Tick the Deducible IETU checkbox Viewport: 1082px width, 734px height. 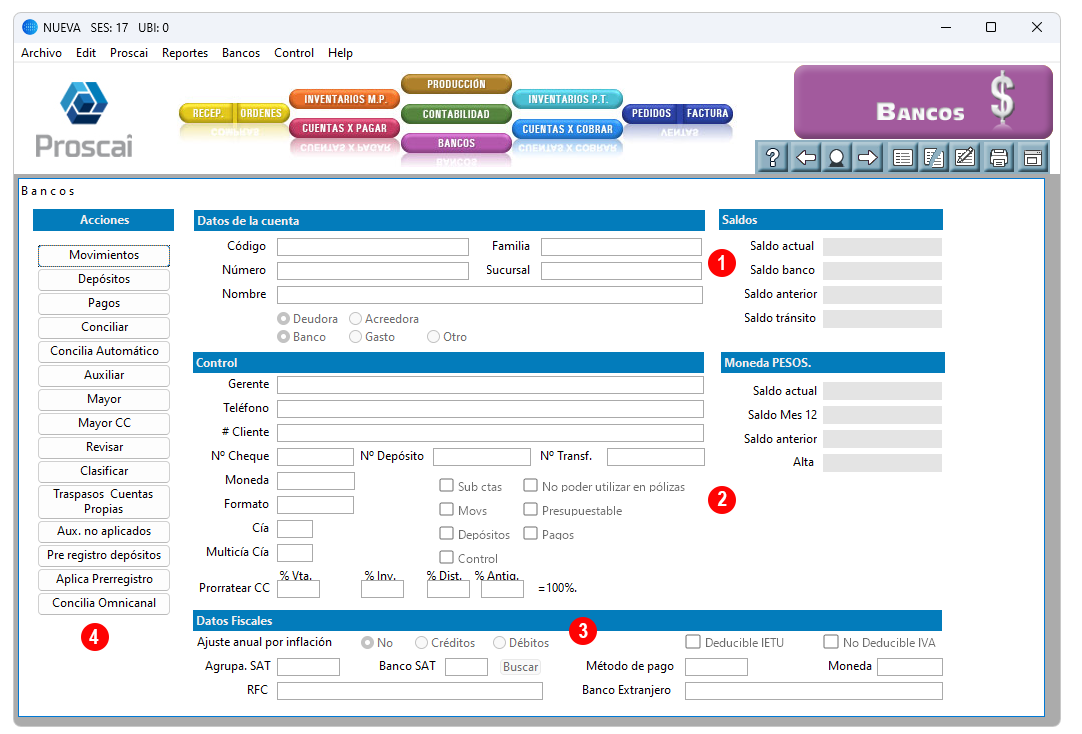coord(693,642)
